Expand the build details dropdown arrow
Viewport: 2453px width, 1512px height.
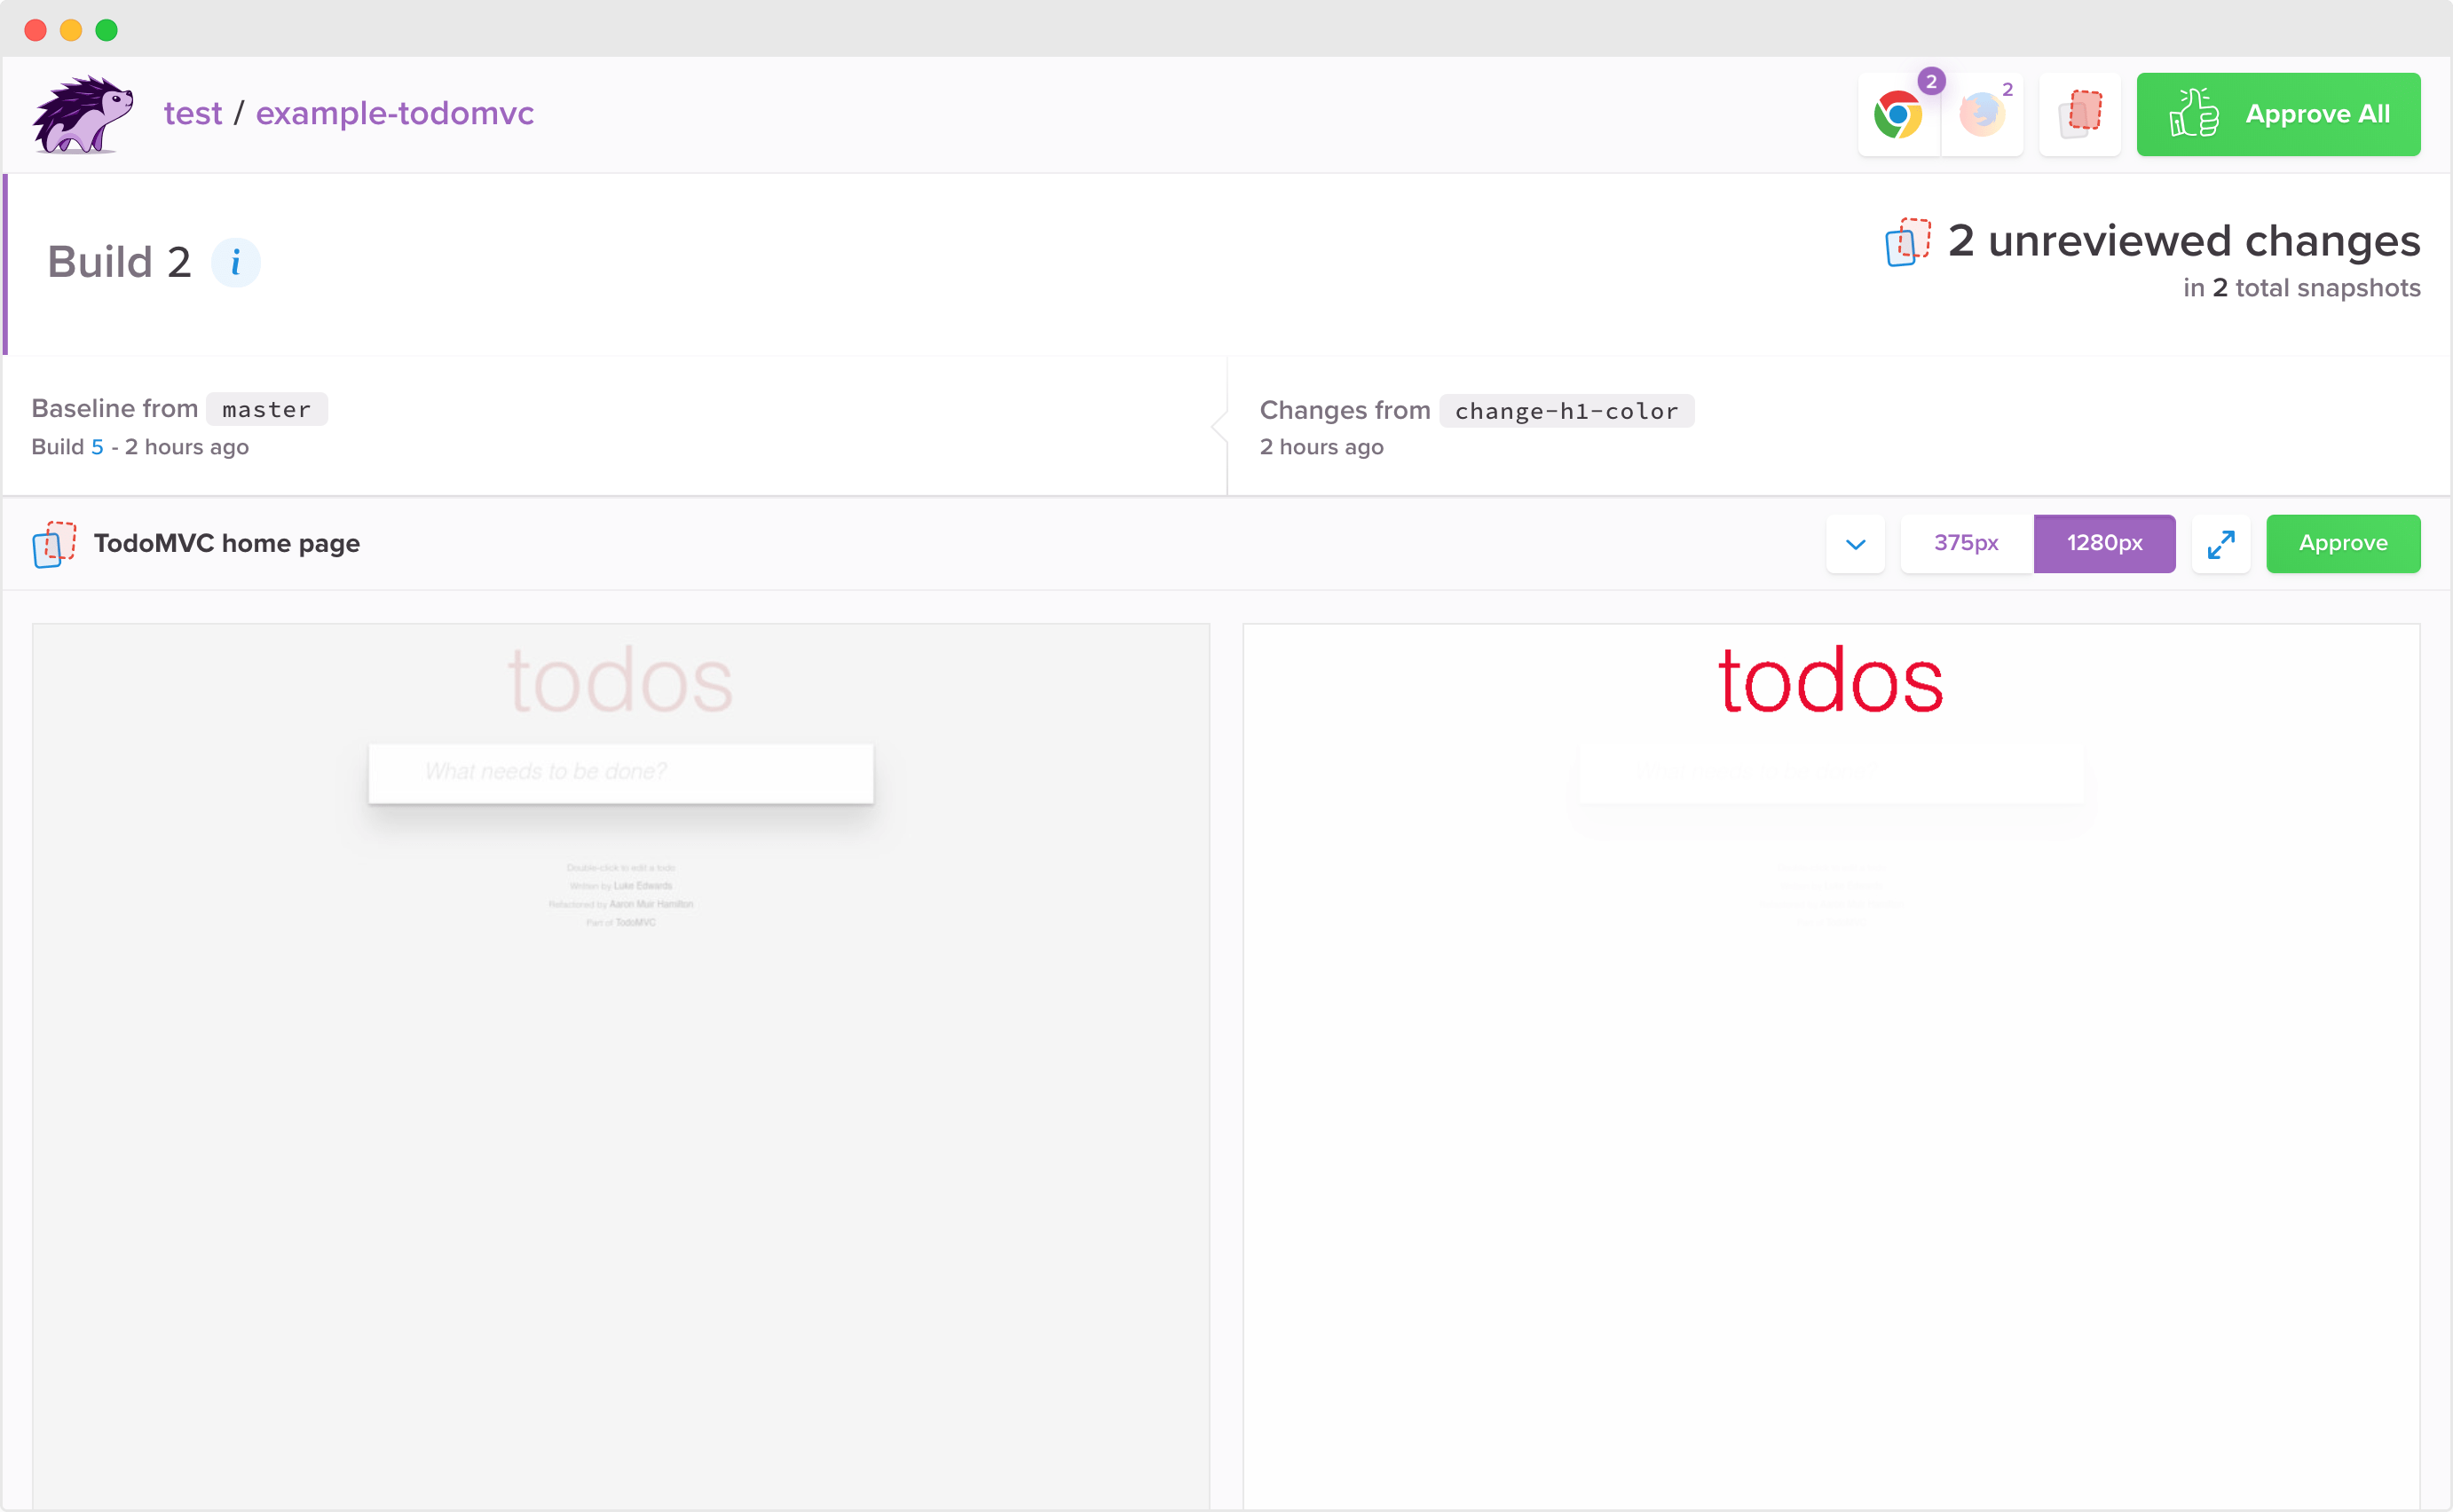click(1856, 543)
